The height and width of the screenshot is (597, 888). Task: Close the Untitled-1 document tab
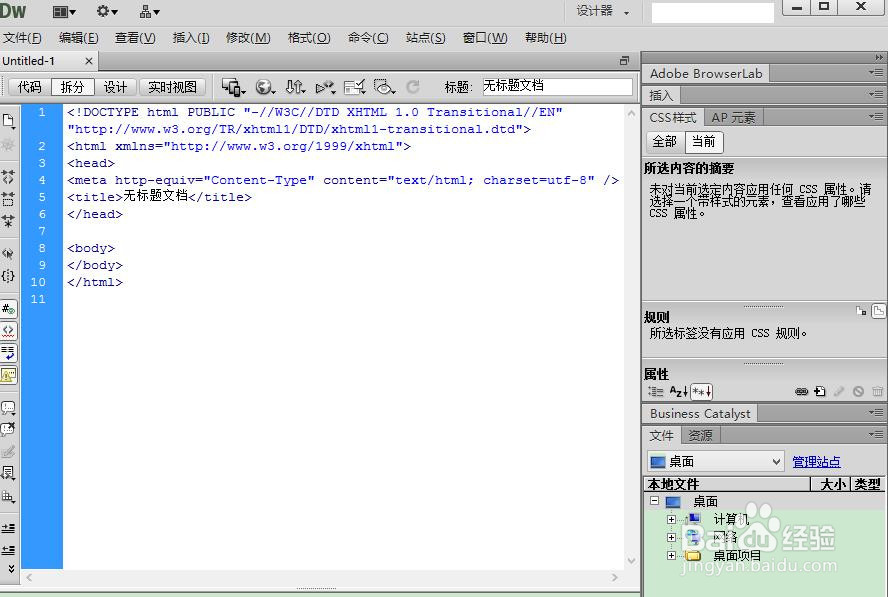coord(88,61)
